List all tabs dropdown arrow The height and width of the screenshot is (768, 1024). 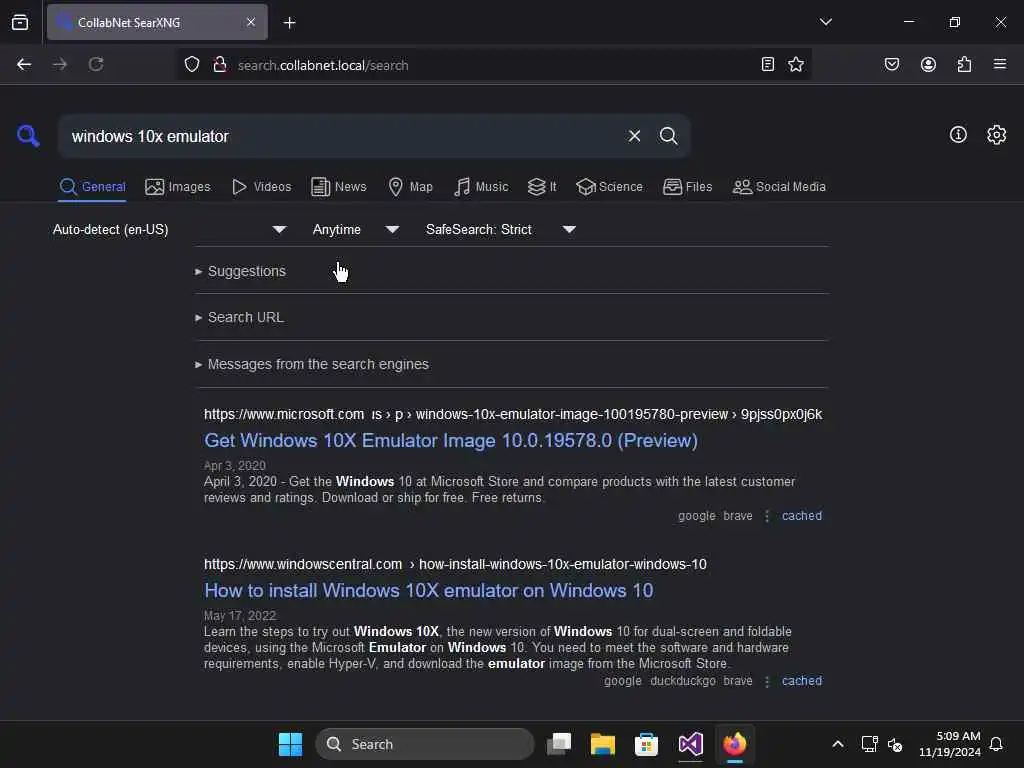tap(825, 22)
